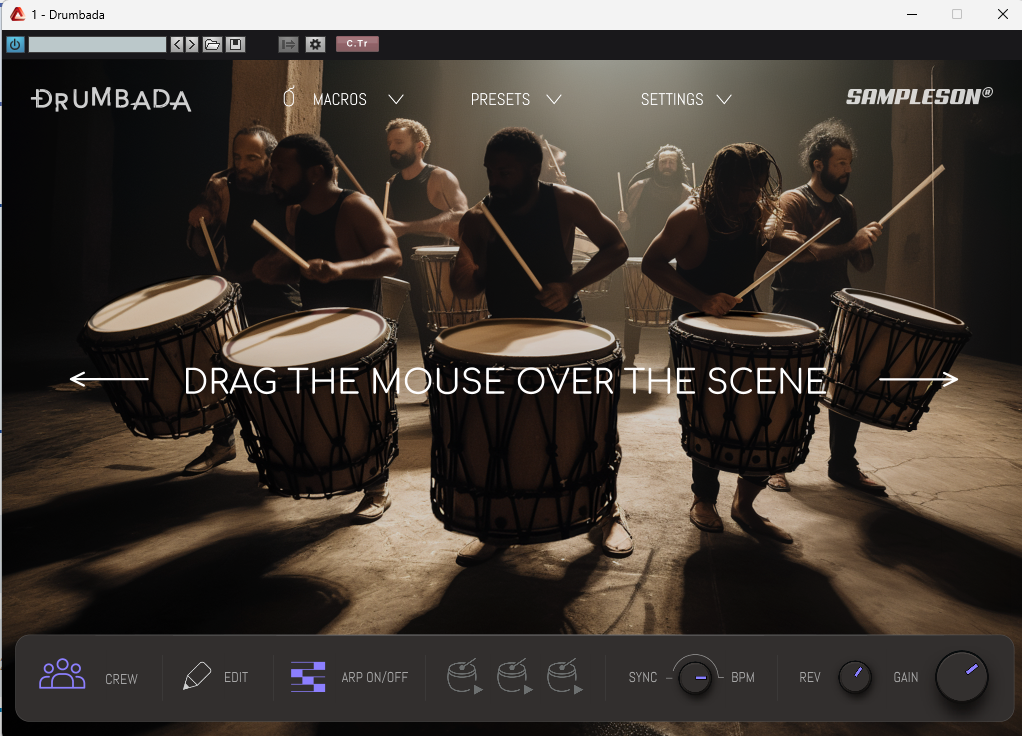
Task: Play the rightmost drum pattern icon
Action: click(x=565, y=676)
